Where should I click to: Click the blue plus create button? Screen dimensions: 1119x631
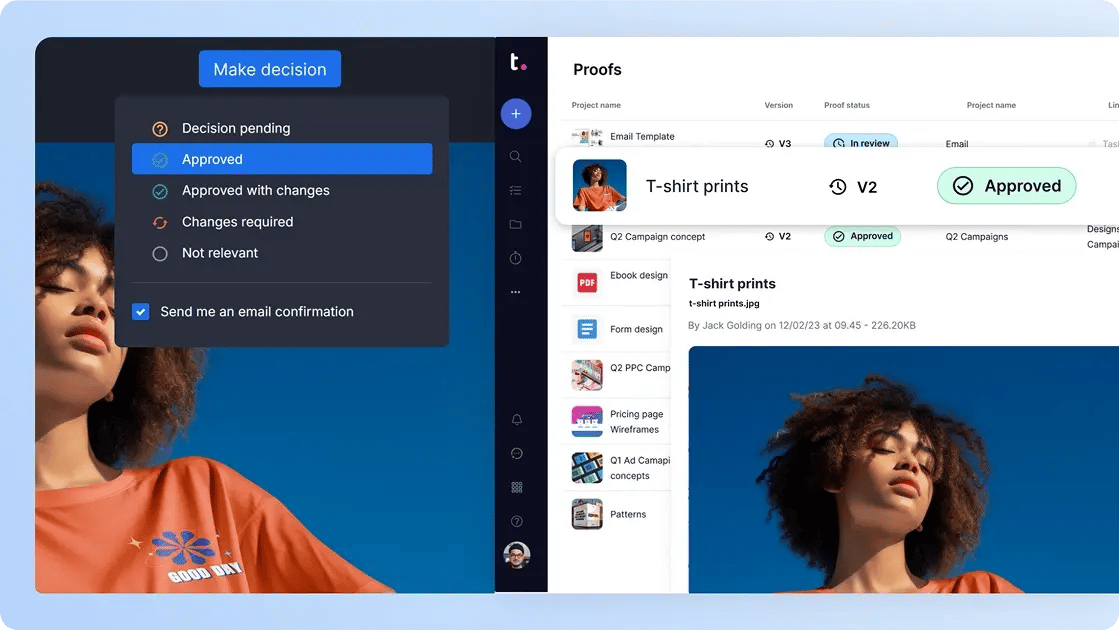coord(516,113)
